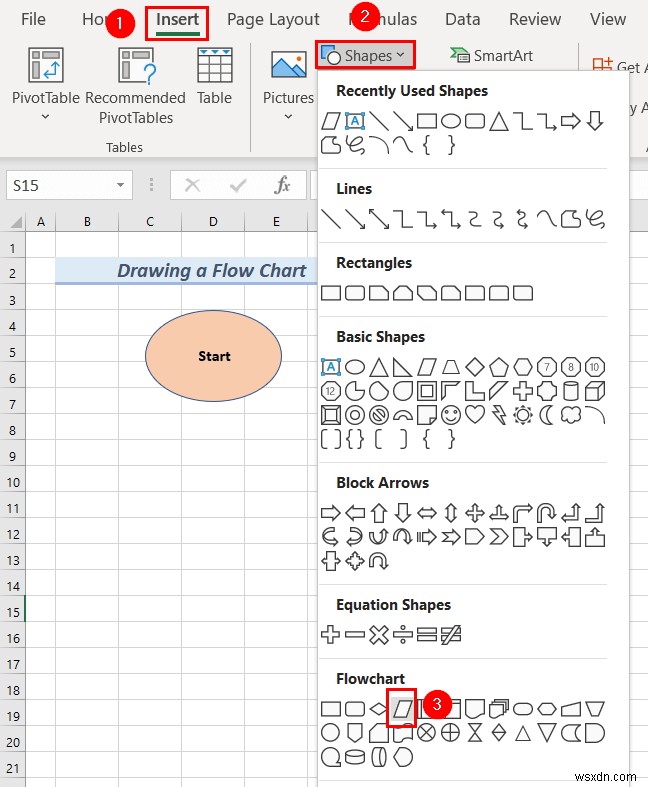Open the Name Box dropdown arrow
Screen dimensions: 648x787
pyautogui.click(x=120, y=185)
